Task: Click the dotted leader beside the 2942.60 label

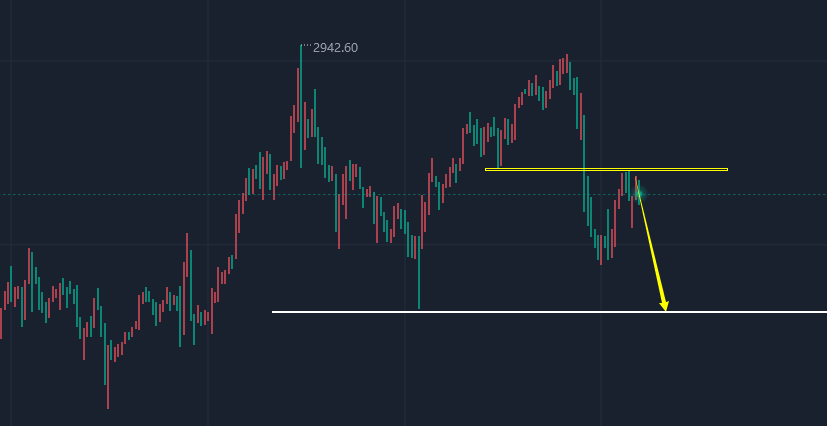Action: pos(306,45)
